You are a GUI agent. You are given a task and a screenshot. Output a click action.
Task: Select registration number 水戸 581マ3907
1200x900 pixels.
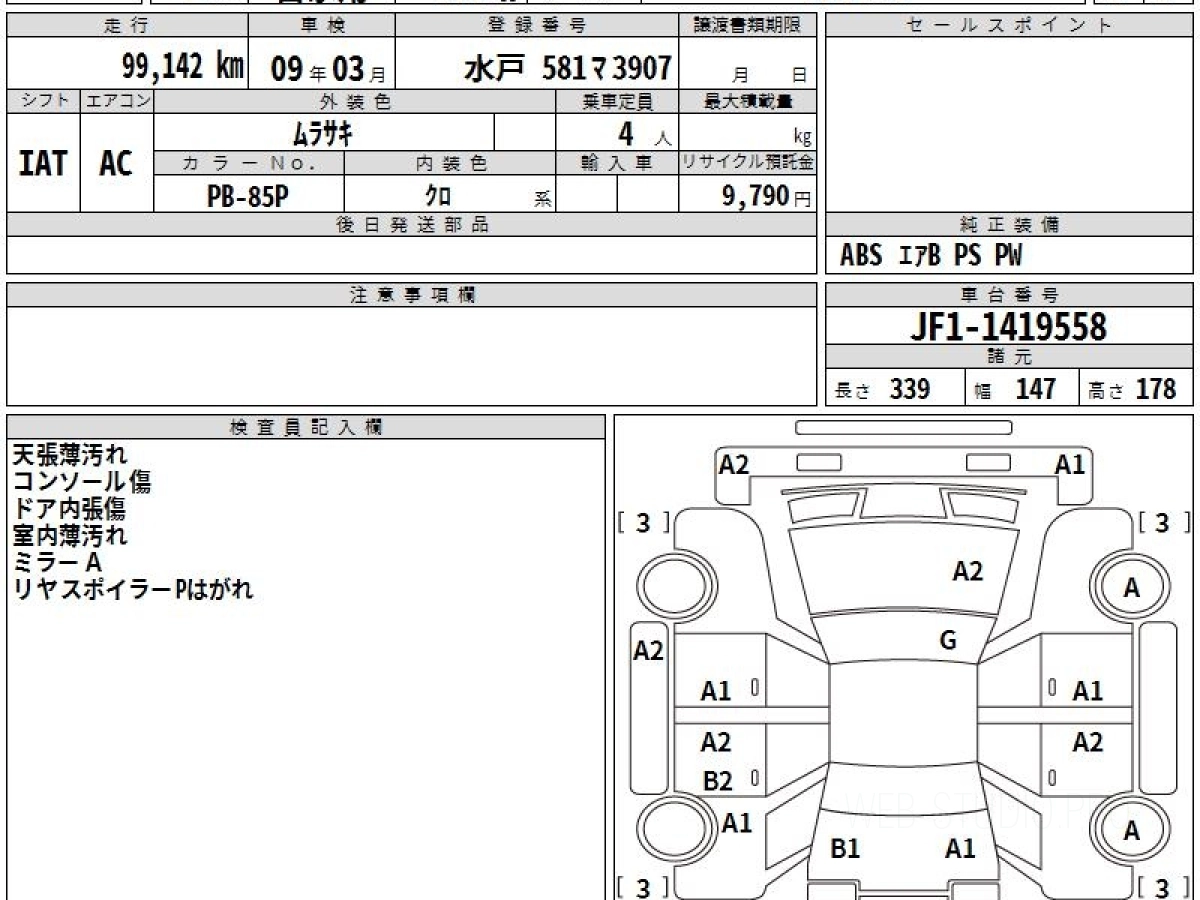click(x=567, y=68)
